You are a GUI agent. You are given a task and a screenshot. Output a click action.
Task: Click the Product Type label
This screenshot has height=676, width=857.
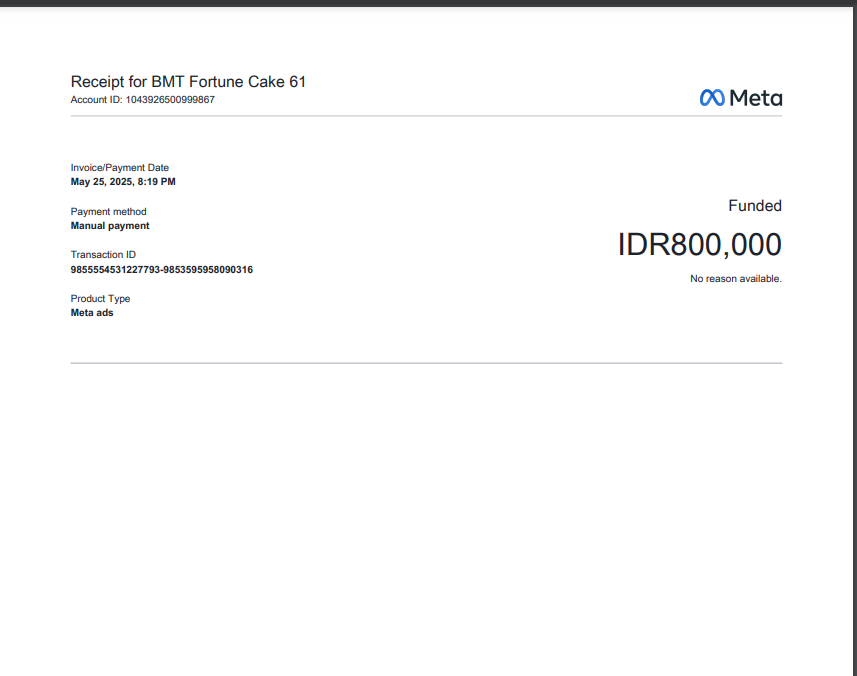coord(100,299)
